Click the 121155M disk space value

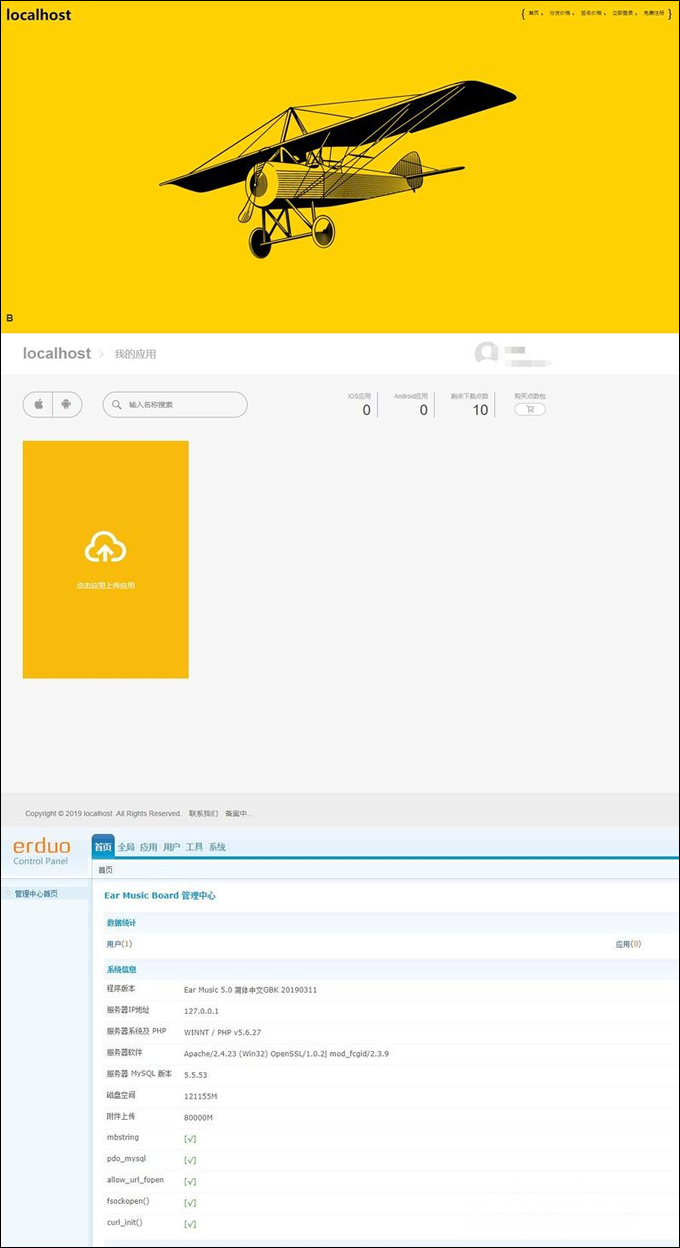click(199, 1096)
